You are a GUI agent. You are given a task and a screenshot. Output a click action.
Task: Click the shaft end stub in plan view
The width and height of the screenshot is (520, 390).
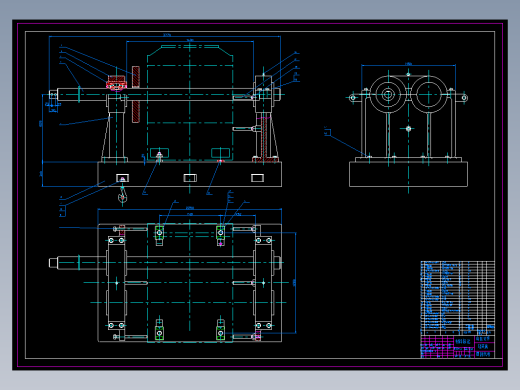[x=53, y=263]
